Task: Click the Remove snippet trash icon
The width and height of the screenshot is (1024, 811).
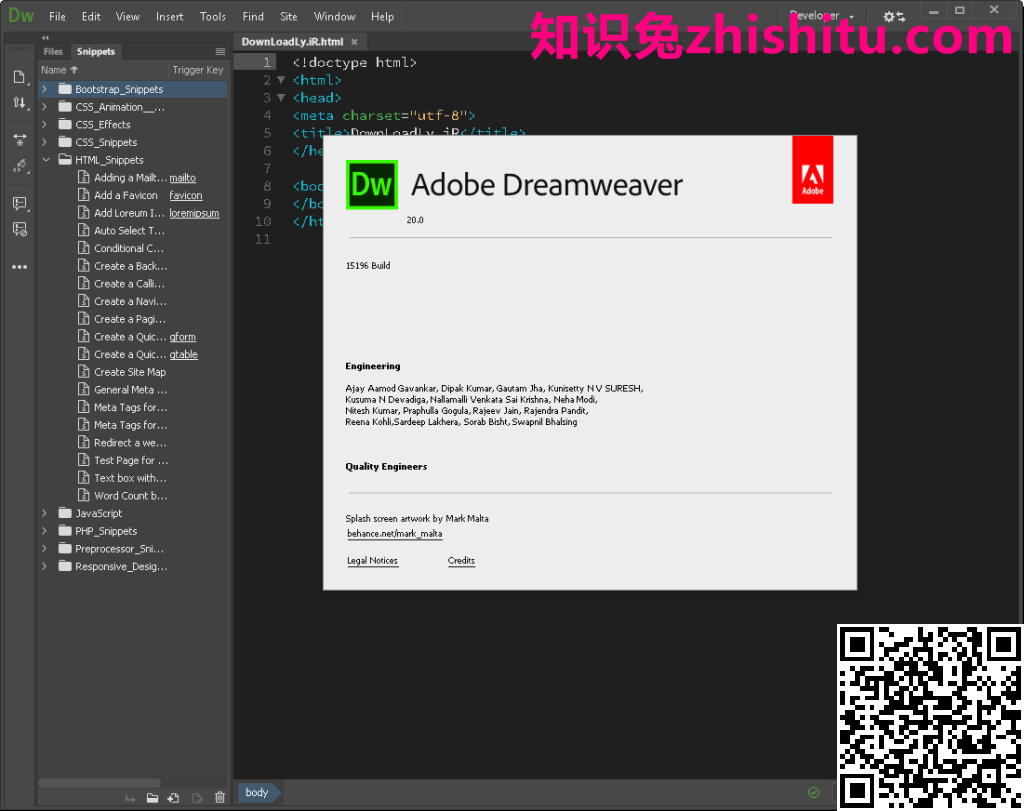Action: click(x=220, y=797)
